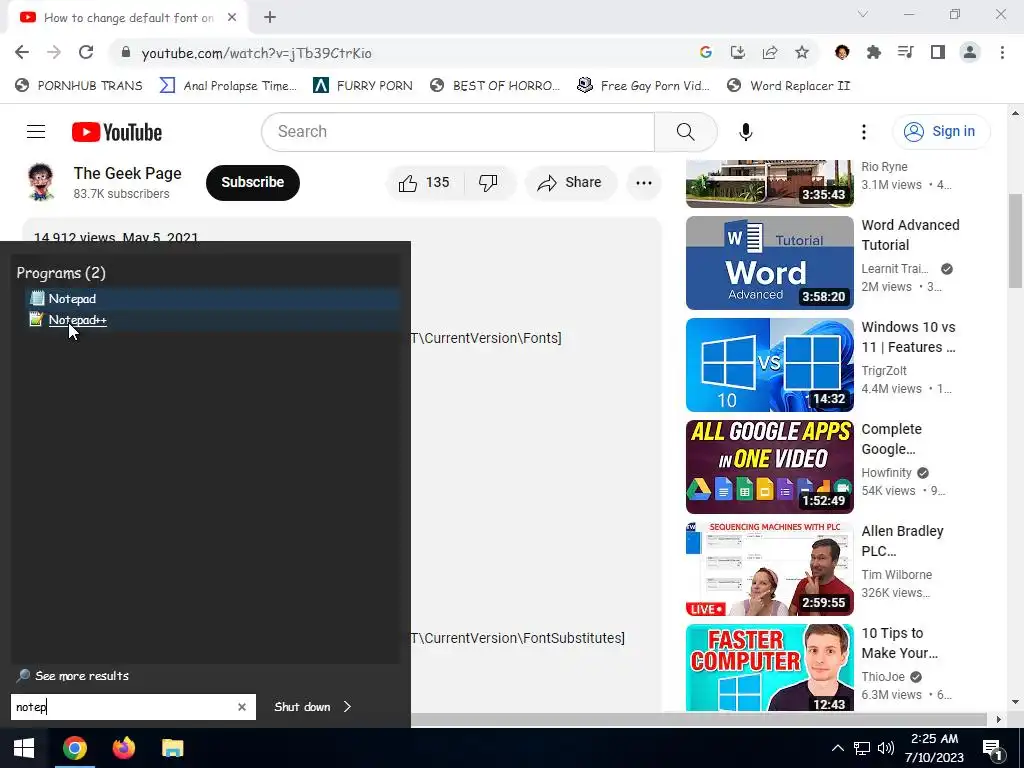Expand the Shut down options arrow

point(347,707)
